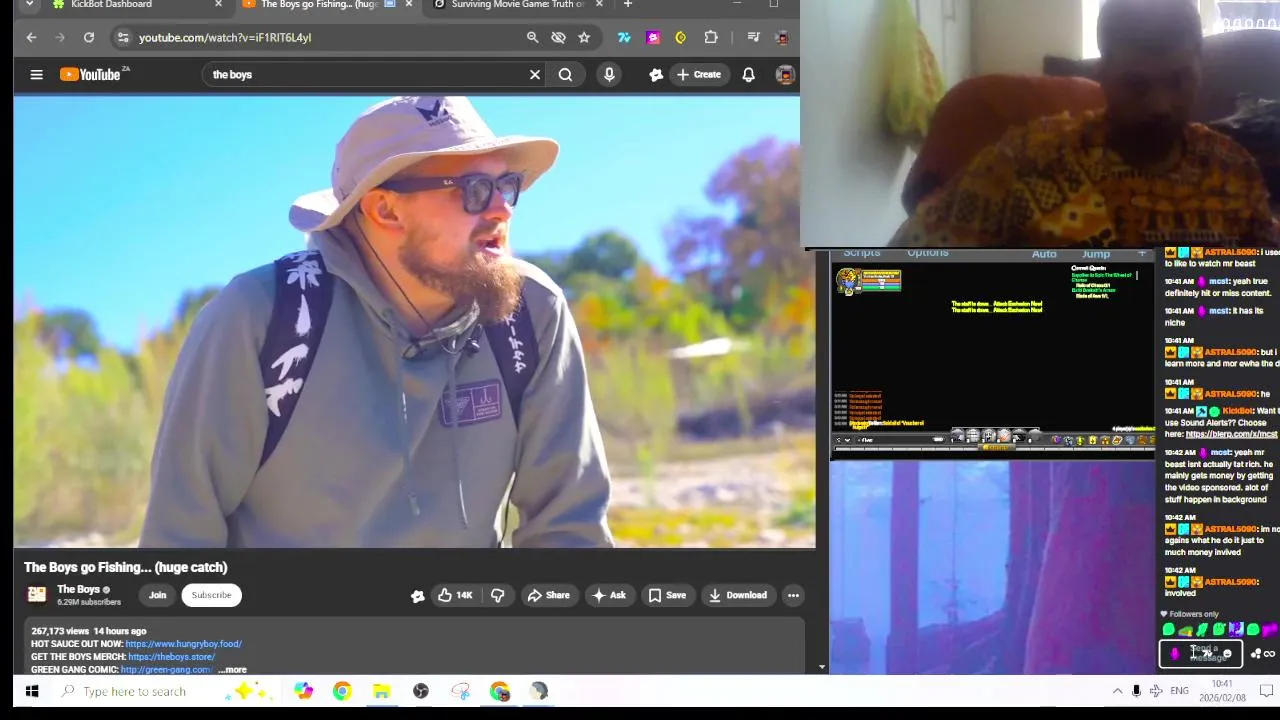1280x720 pixels.
Task: Open the YouTube hamburger guide menu
Action: pyautogui.click(x=36, y=74)
